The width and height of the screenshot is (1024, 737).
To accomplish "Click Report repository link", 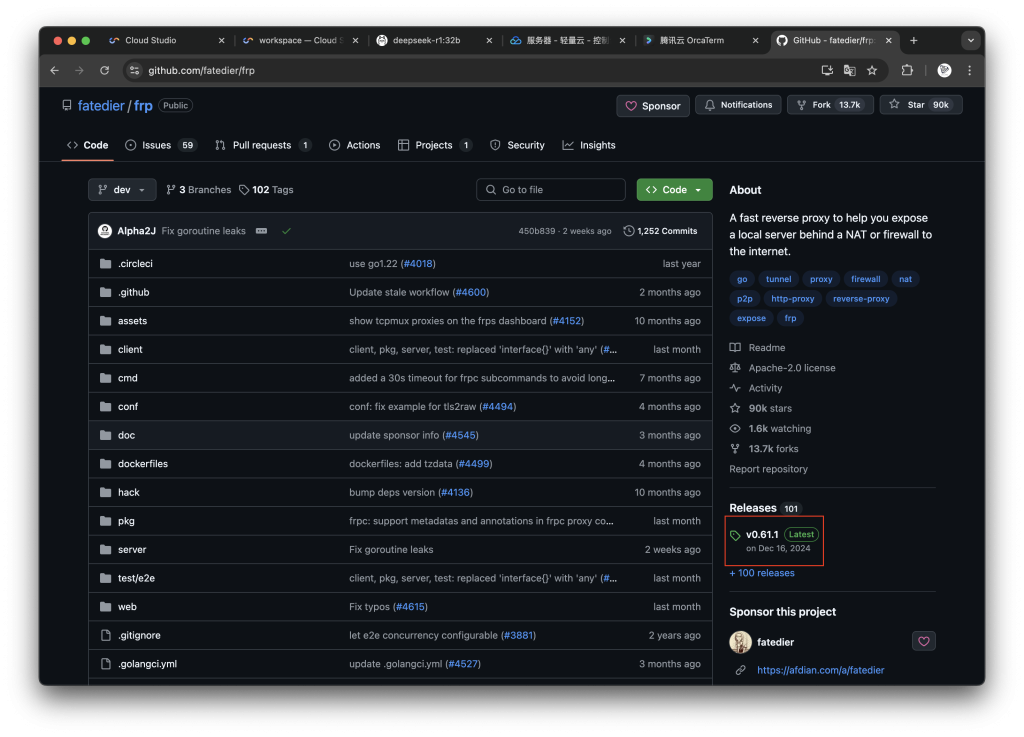I will click(x=768, y=469).
